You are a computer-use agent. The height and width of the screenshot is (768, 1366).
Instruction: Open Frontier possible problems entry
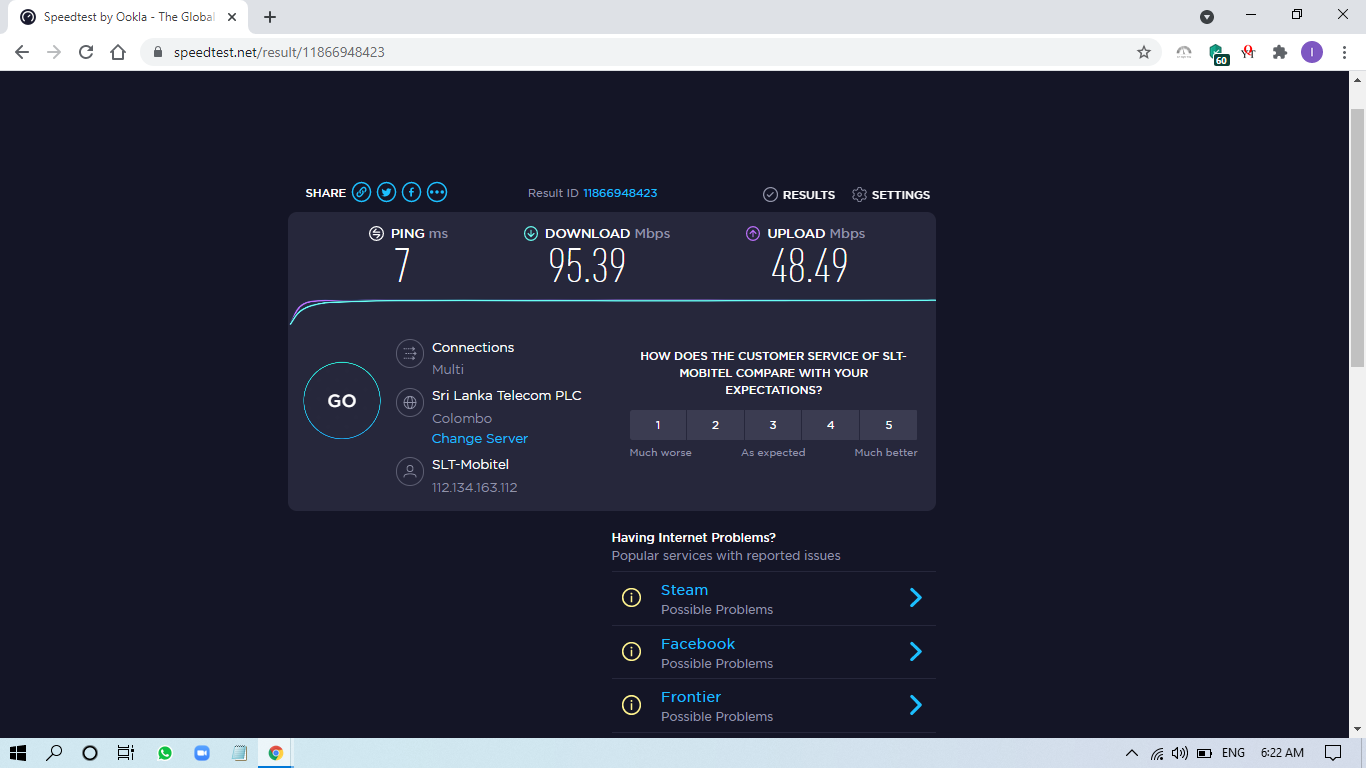point(774,706)
